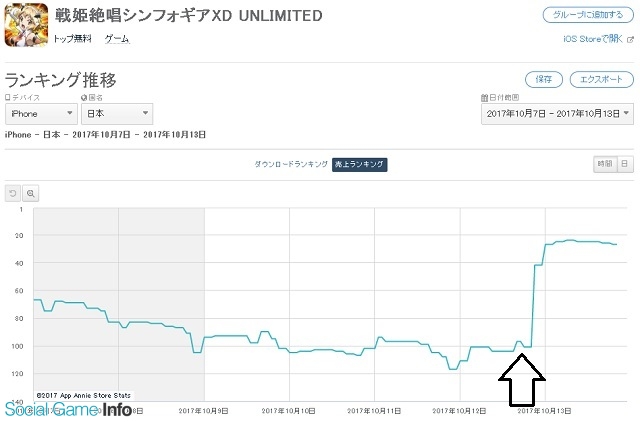The height and width of the screenshot is (422, 640).
Task: Switch to 売上ランキング revenue ranking
Action: 359,164
